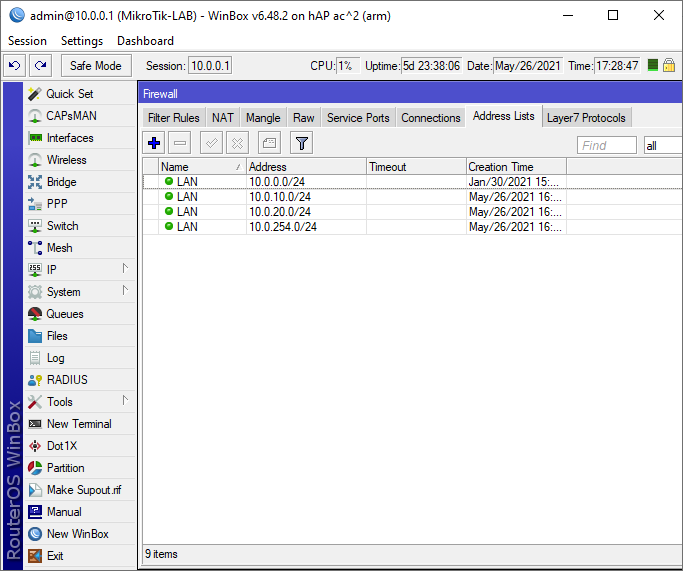Add new address list entry with plus
The width and height of the screenshot is (683, 571).
click(154, 143)
